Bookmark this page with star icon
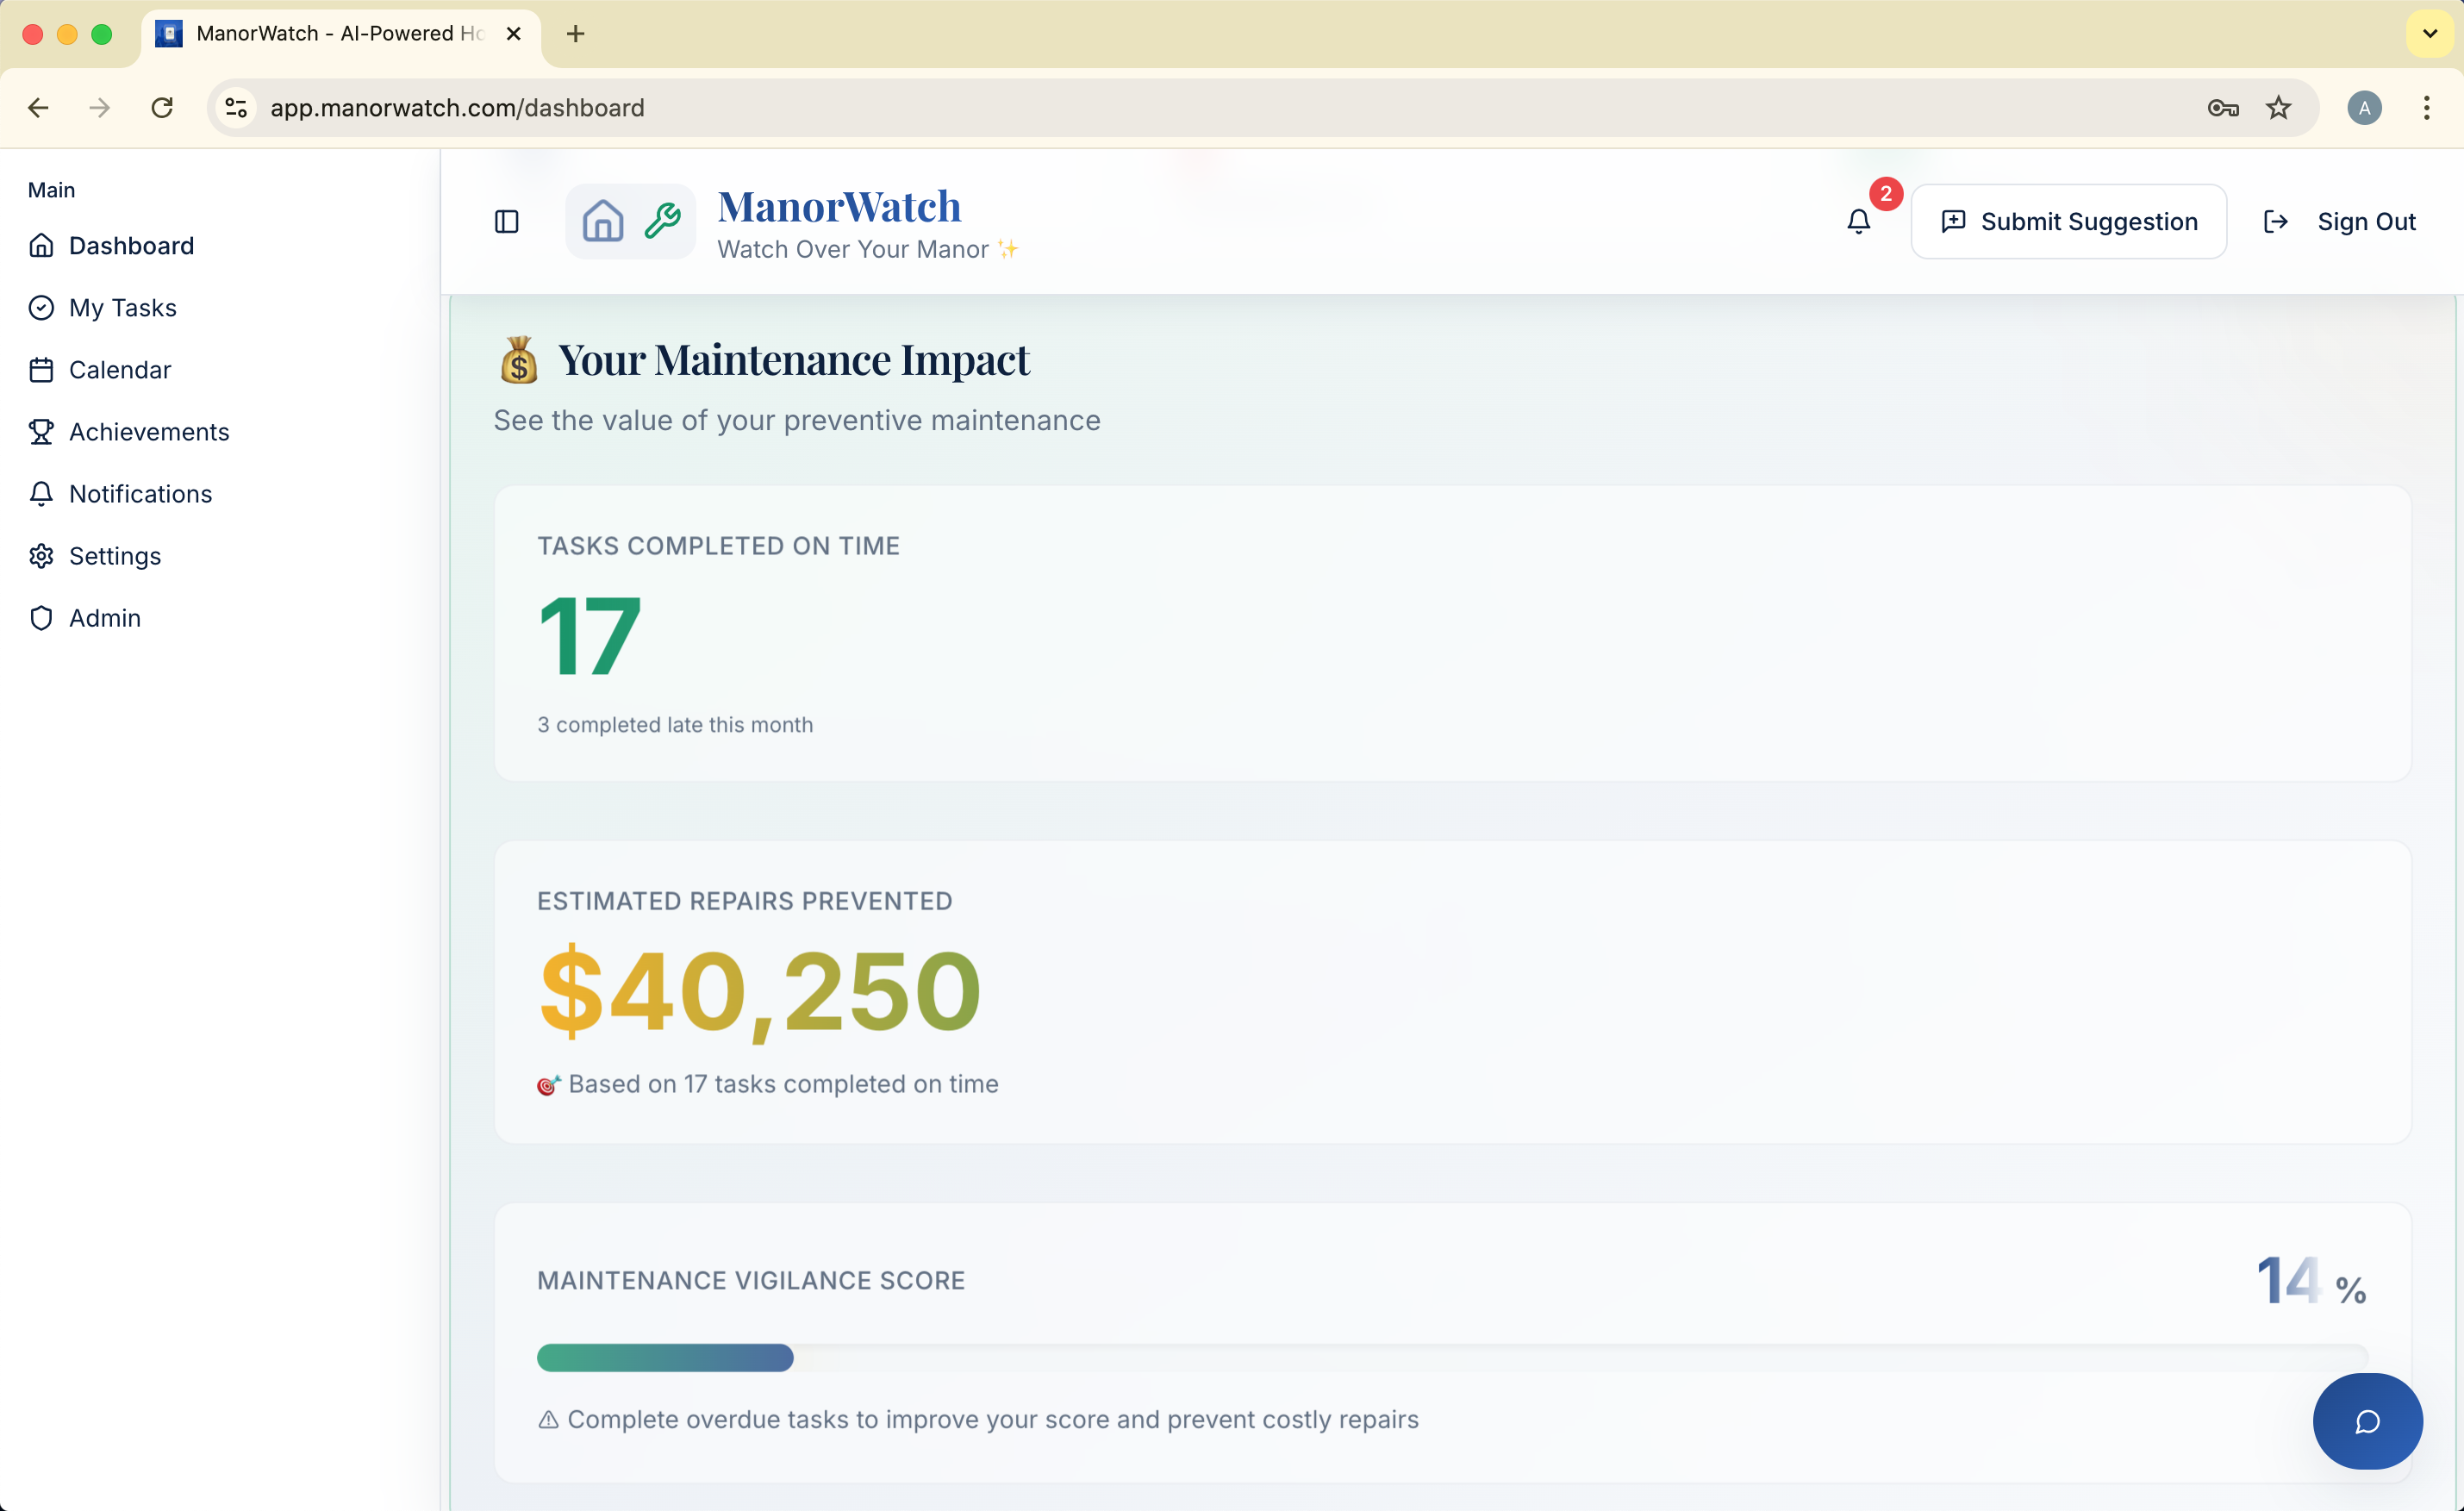The image size is (2464, 1511). [2279, 108]
